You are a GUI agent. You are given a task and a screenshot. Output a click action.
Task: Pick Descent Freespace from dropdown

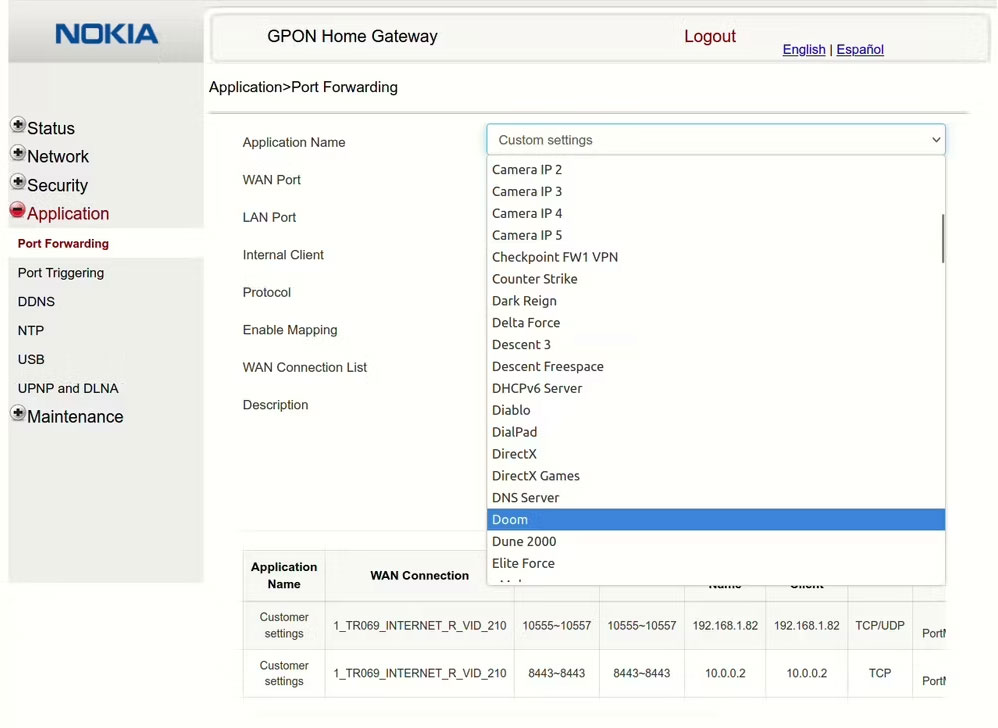(715, 367)
